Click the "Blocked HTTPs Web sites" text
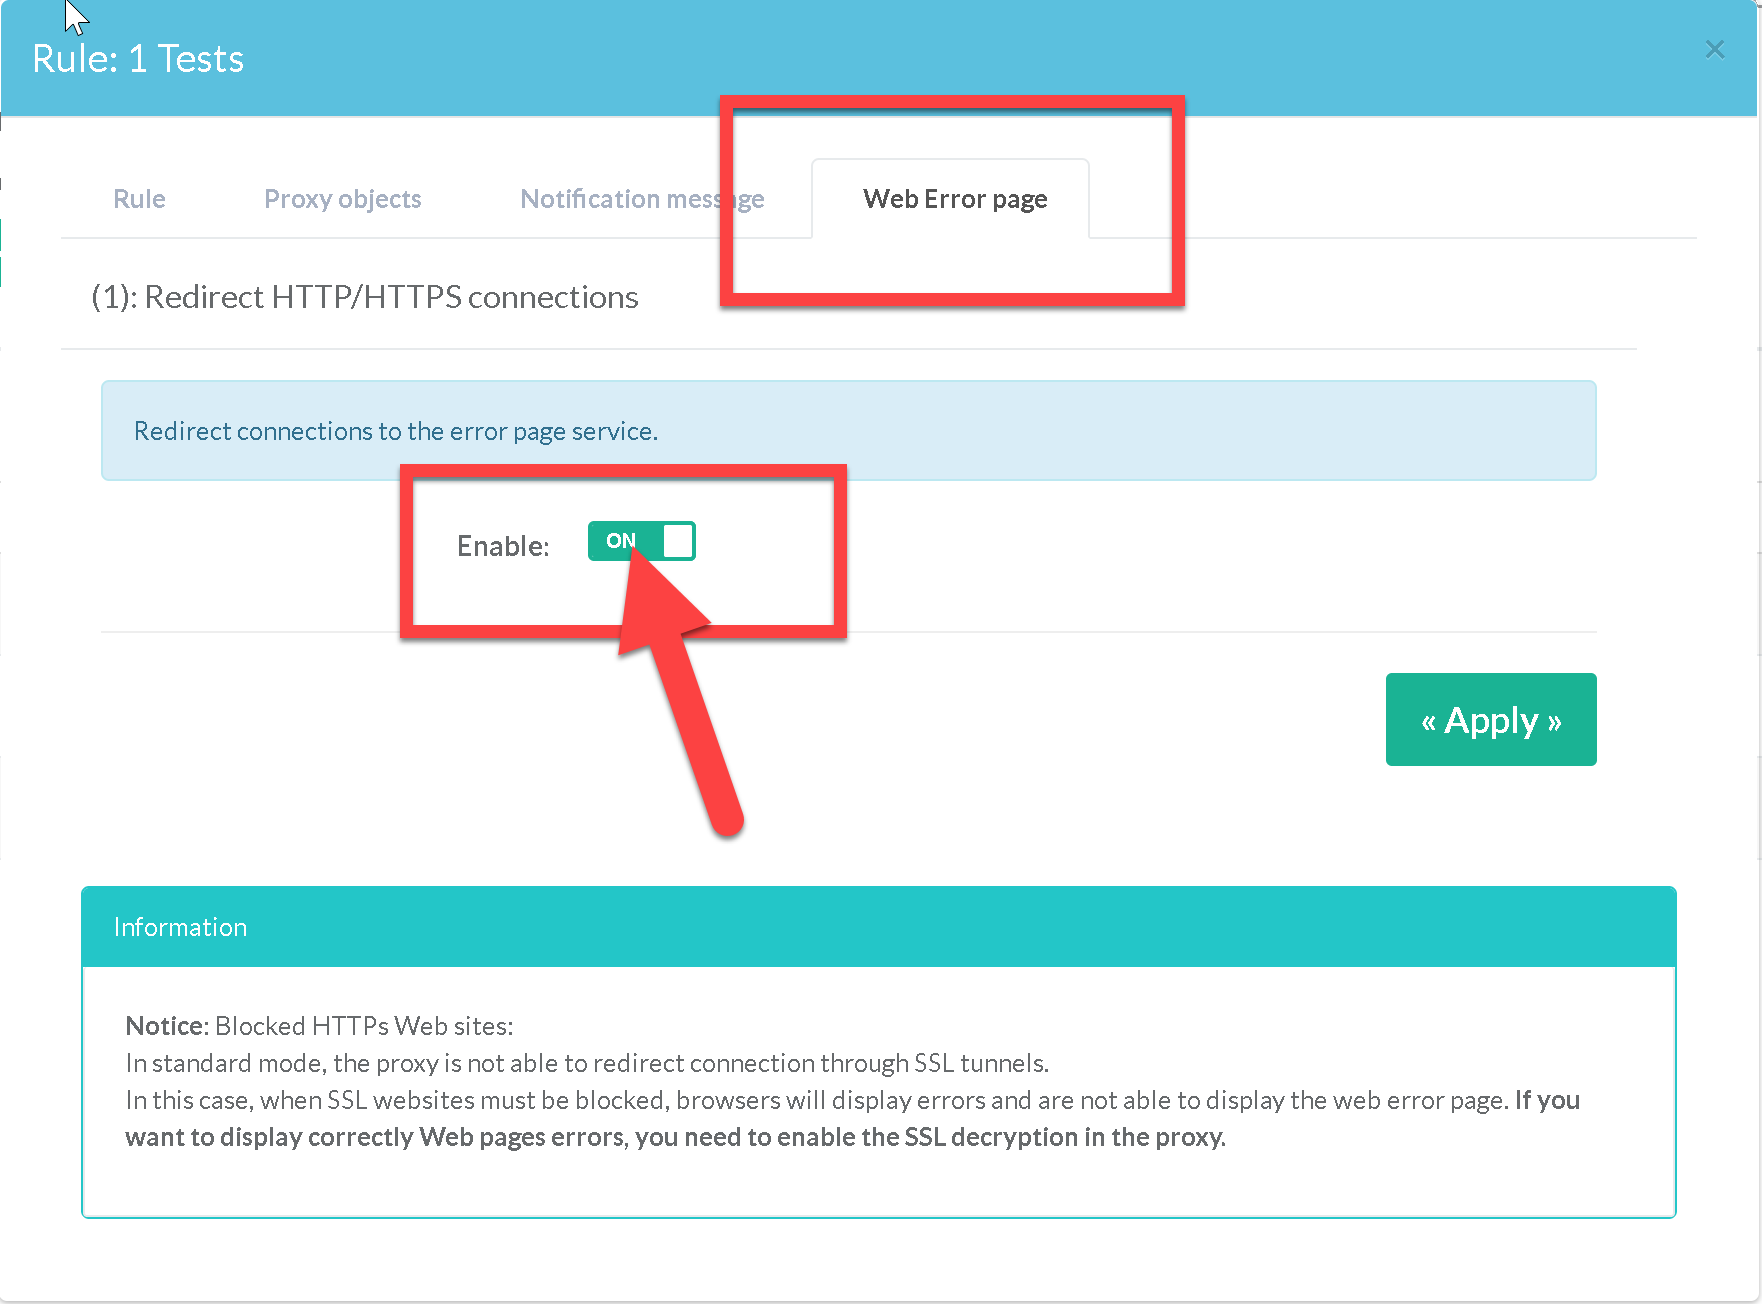Screen dimensions: 1762x1304 (364, 1026)
